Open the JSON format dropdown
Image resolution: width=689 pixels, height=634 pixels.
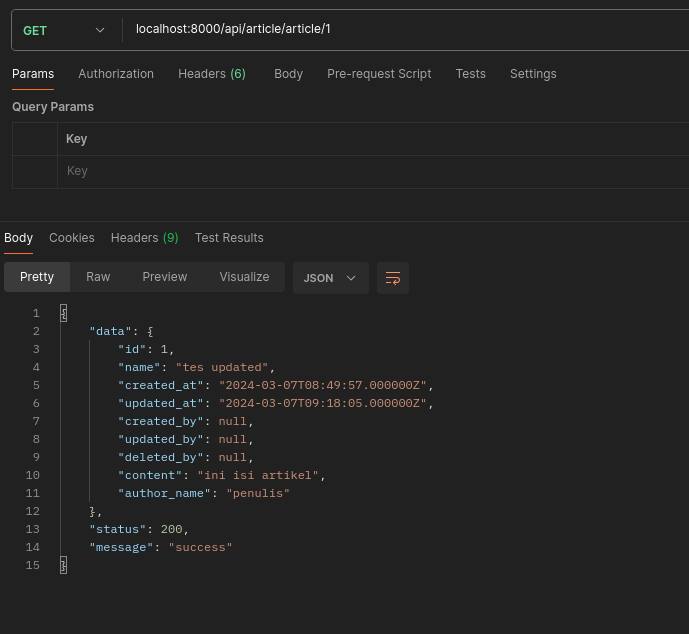pos(330,278)
